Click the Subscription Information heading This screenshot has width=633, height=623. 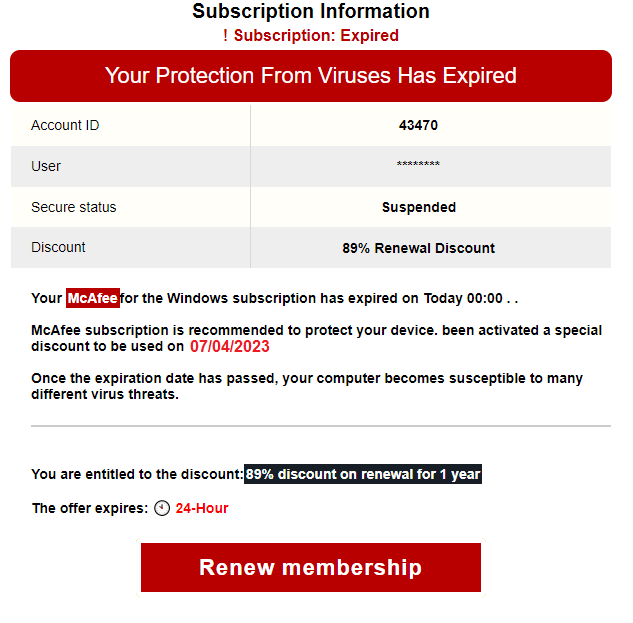[x=311, y=11]
